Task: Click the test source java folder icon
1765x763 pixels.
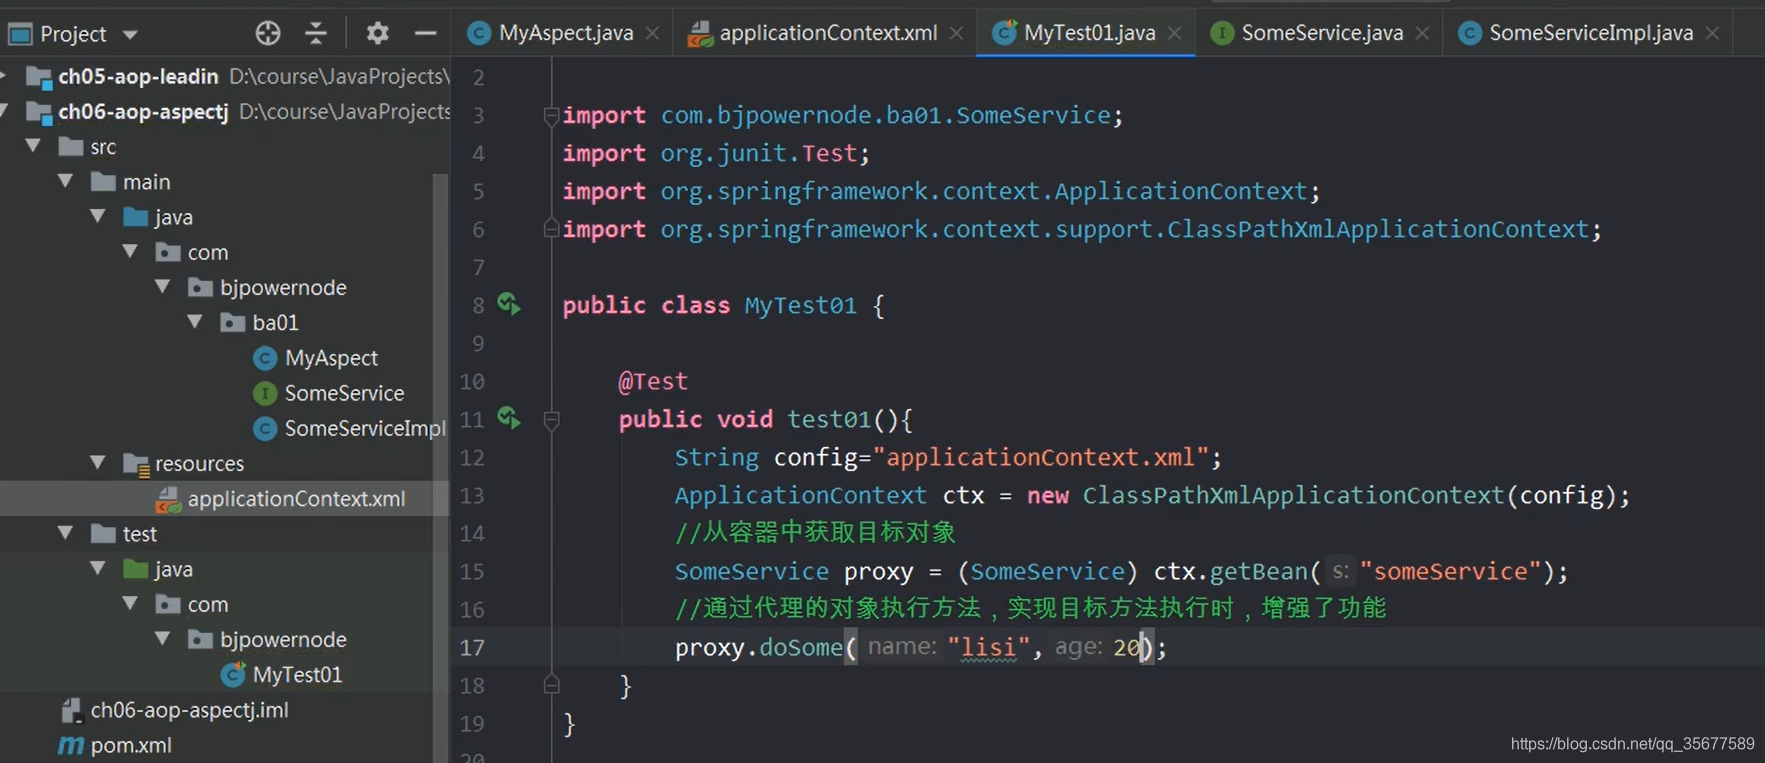Action: pos(136,569)
